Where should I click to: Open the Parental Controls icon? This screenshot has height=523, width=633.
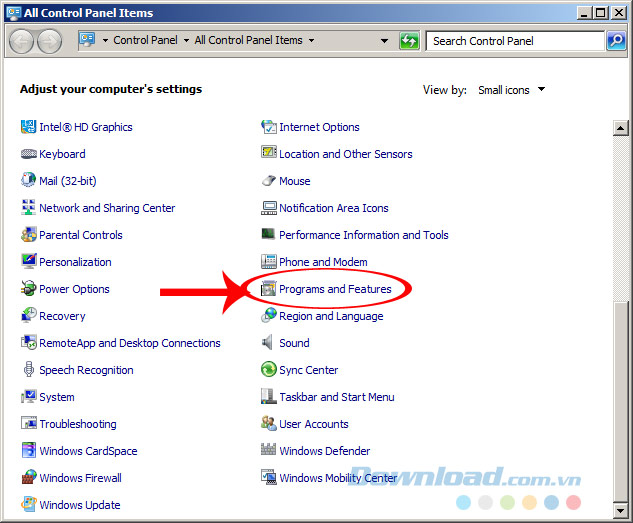point(28,234)
